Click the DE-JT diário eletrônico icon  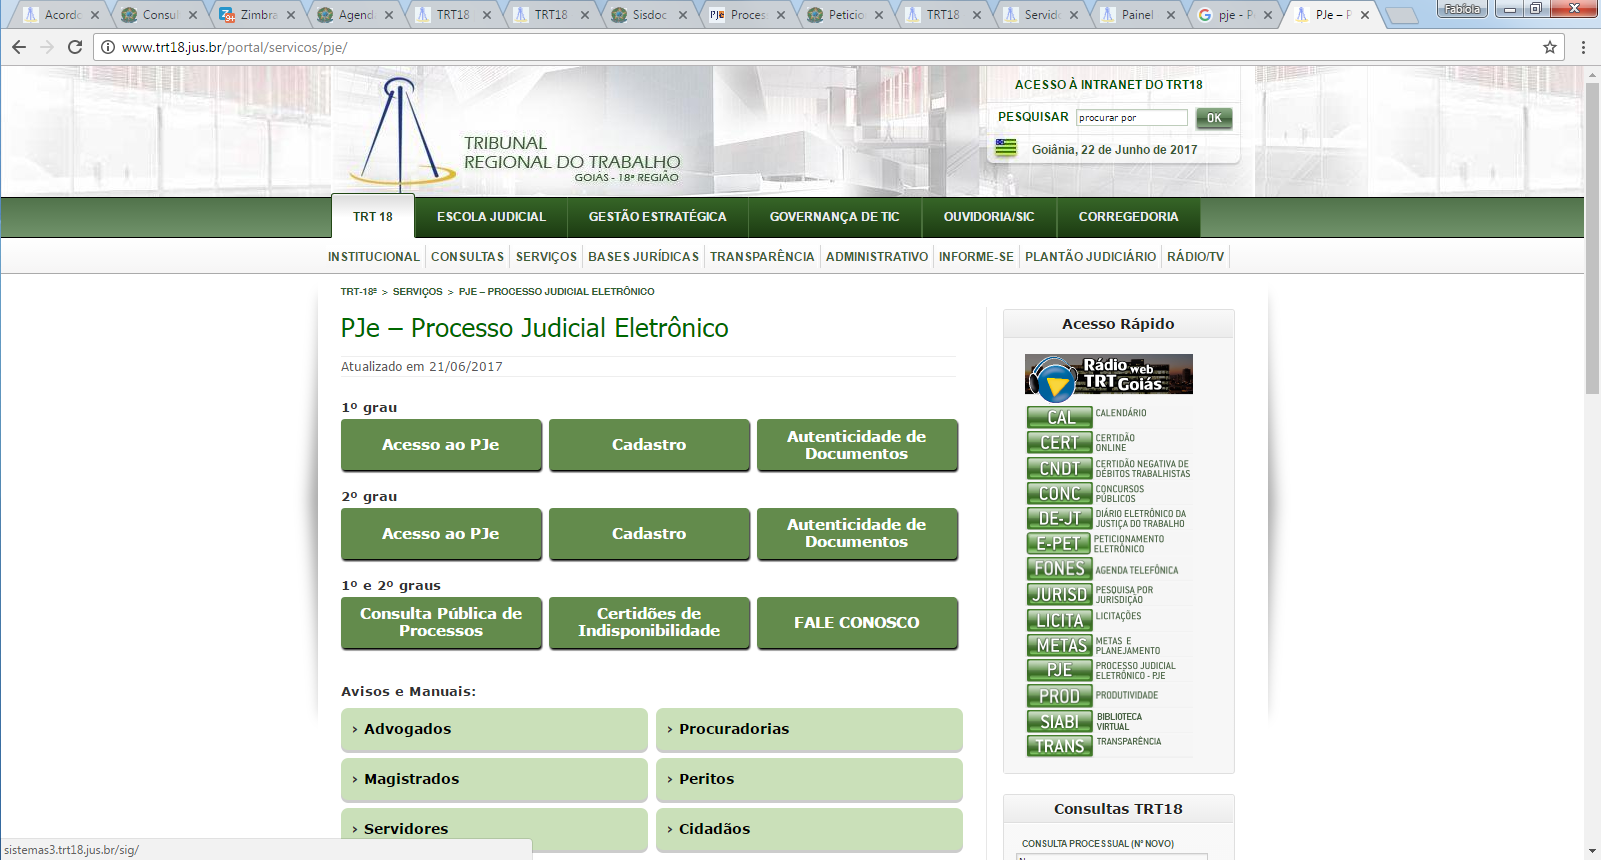[x=1059, y=518]
